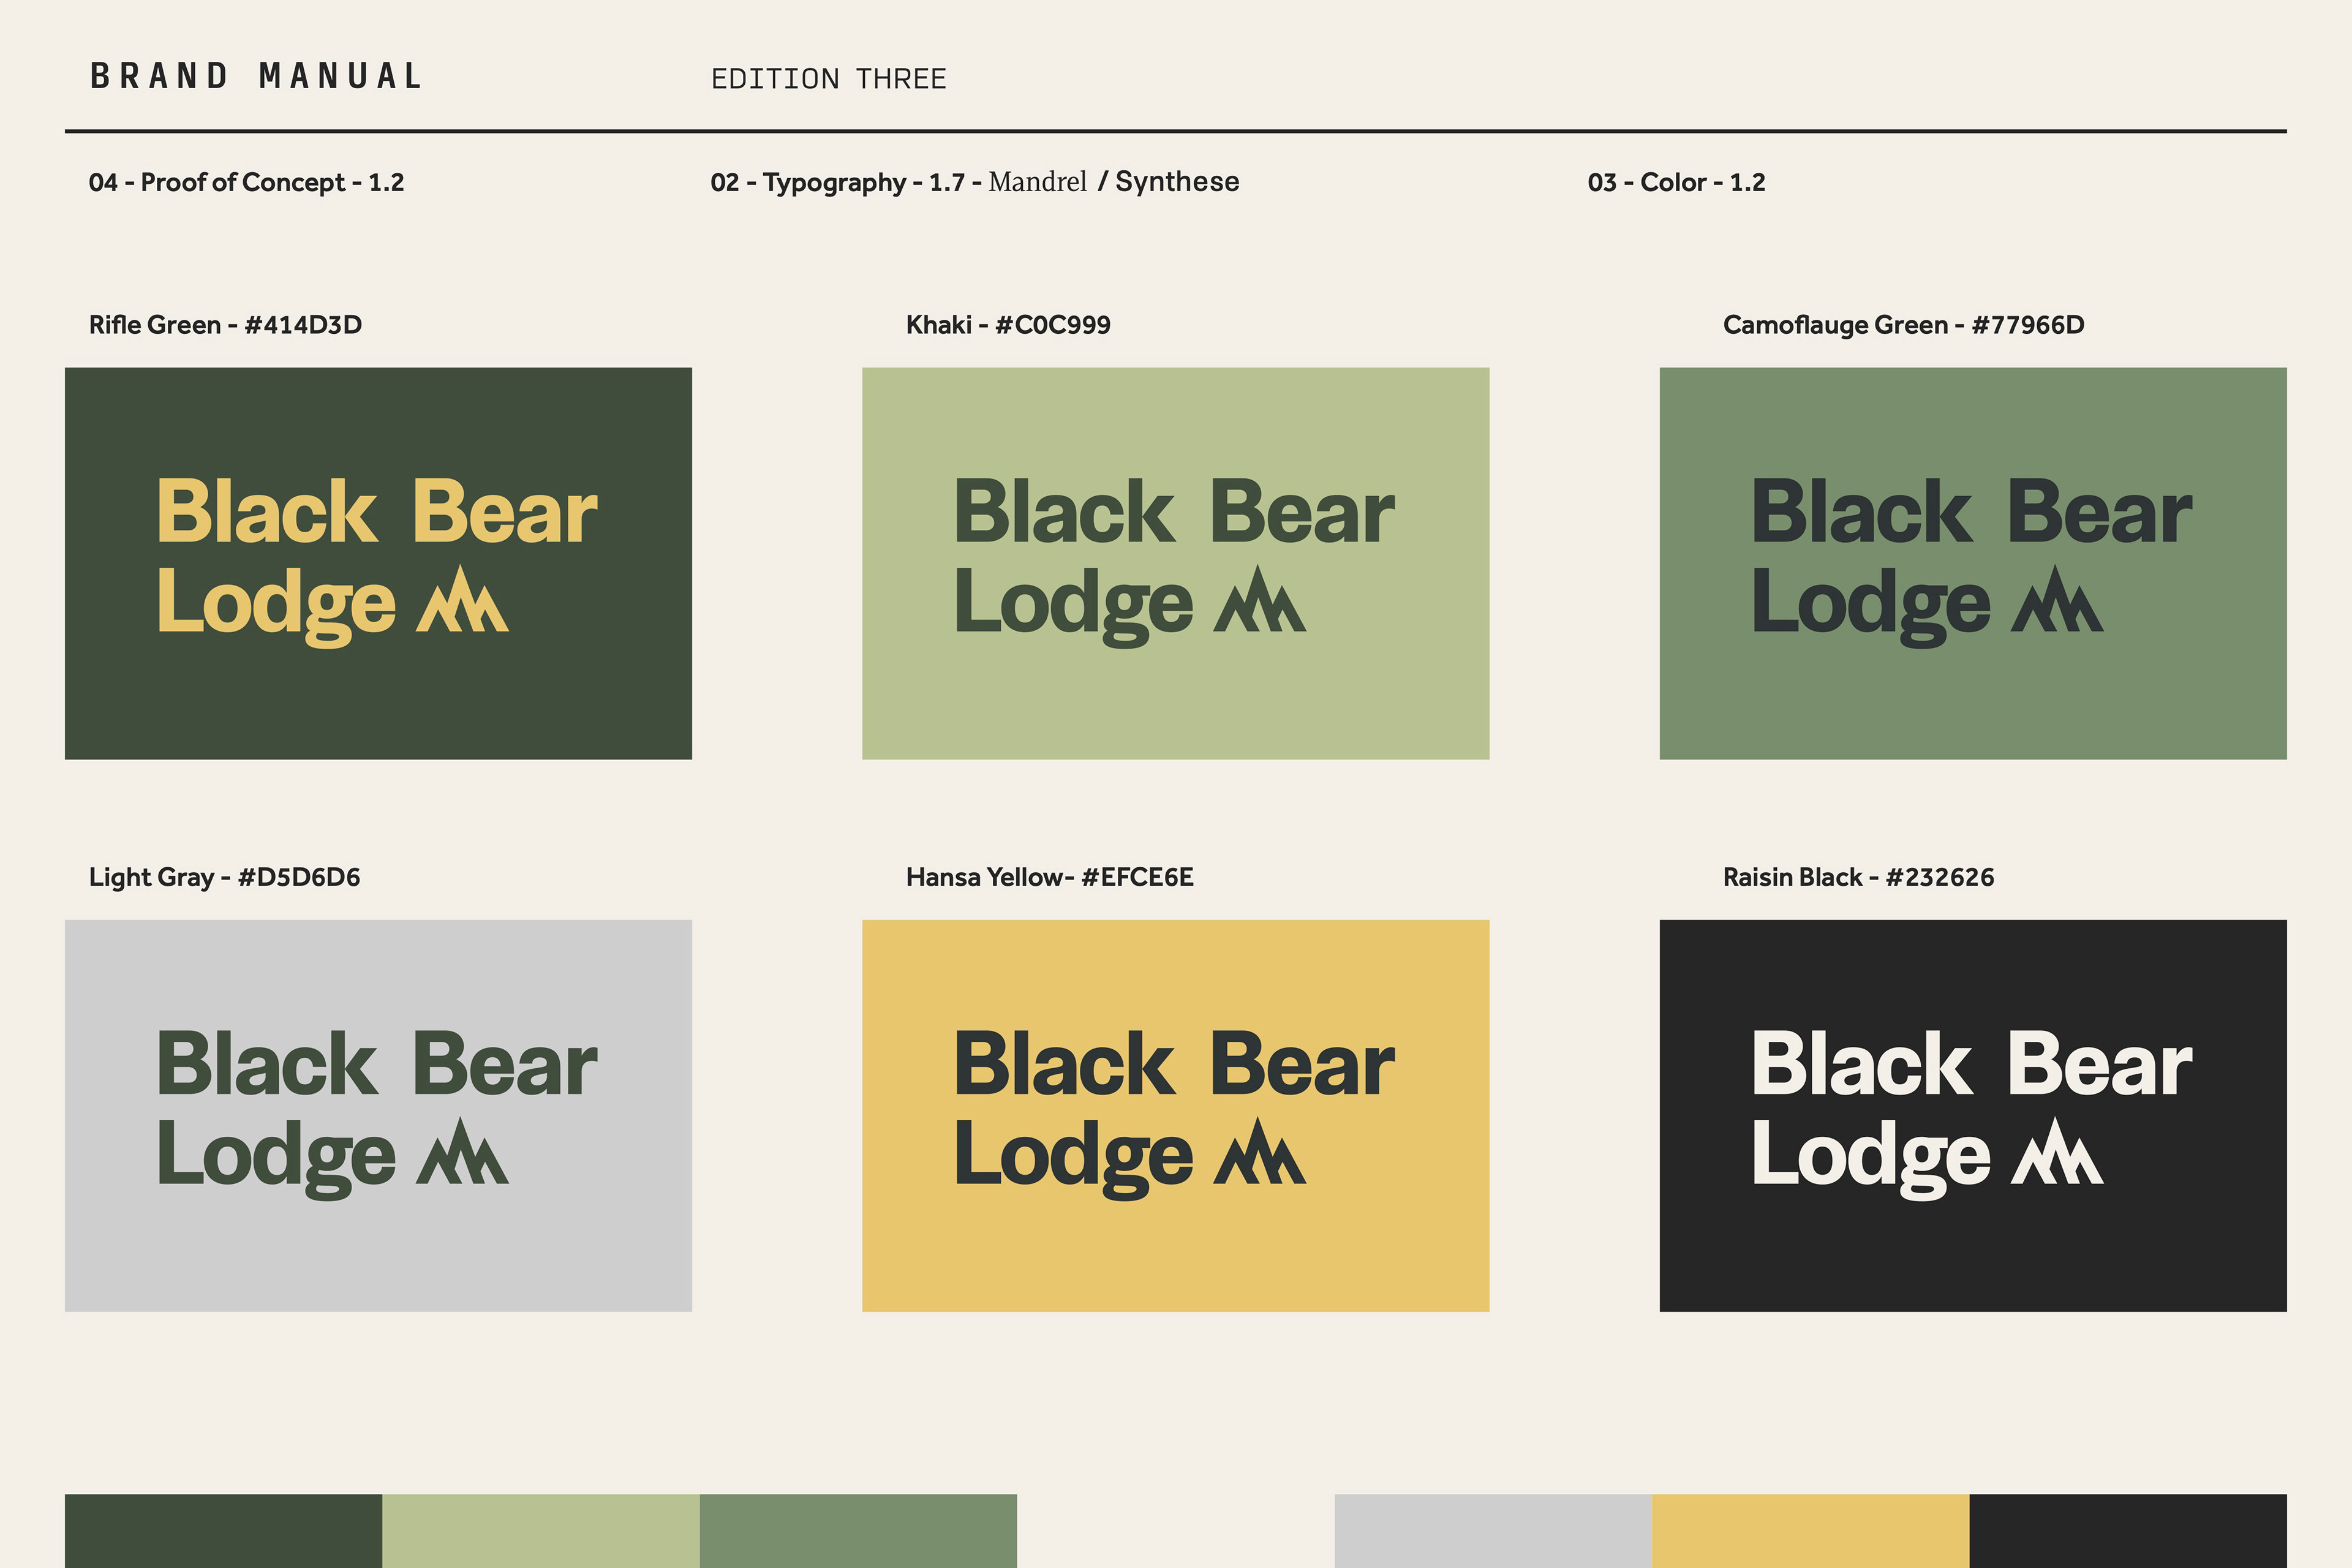Click the Hansa Yellow #EFCE6E label
This screenshot has height=1568, width=2352.
(x=1049, y=877)
